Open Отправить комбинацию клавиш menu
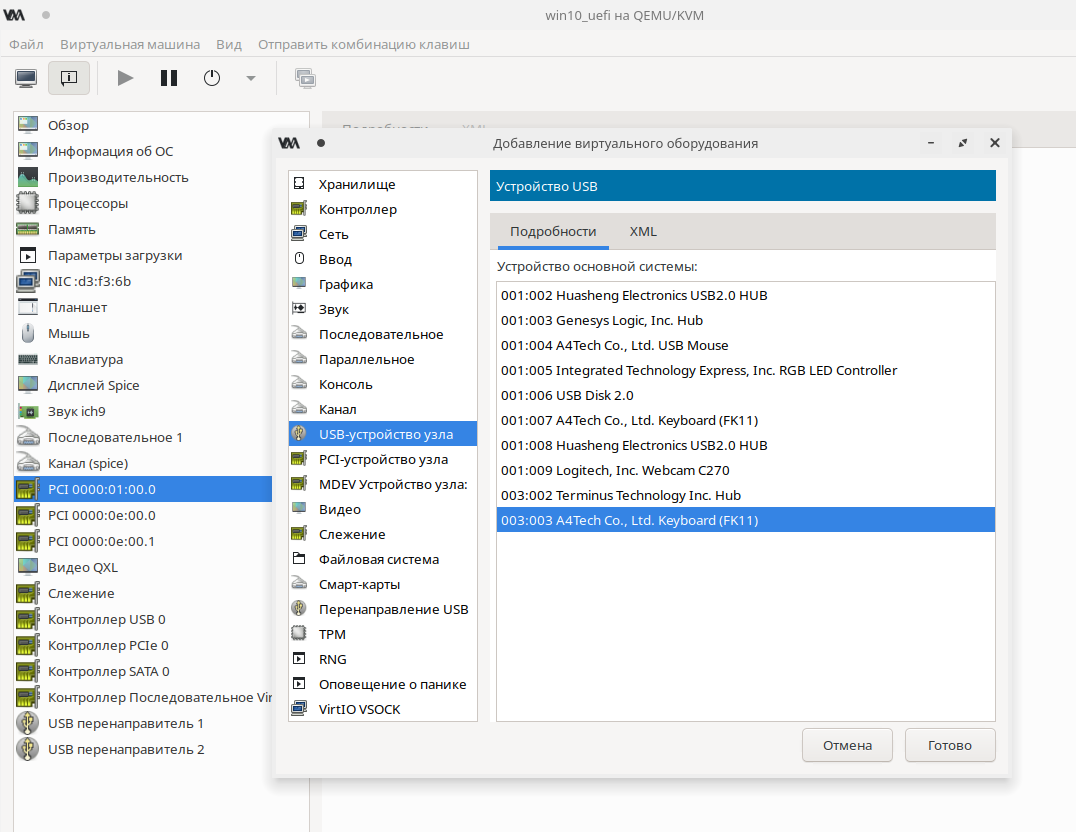The image size is (1076, 832). [364, 44]
